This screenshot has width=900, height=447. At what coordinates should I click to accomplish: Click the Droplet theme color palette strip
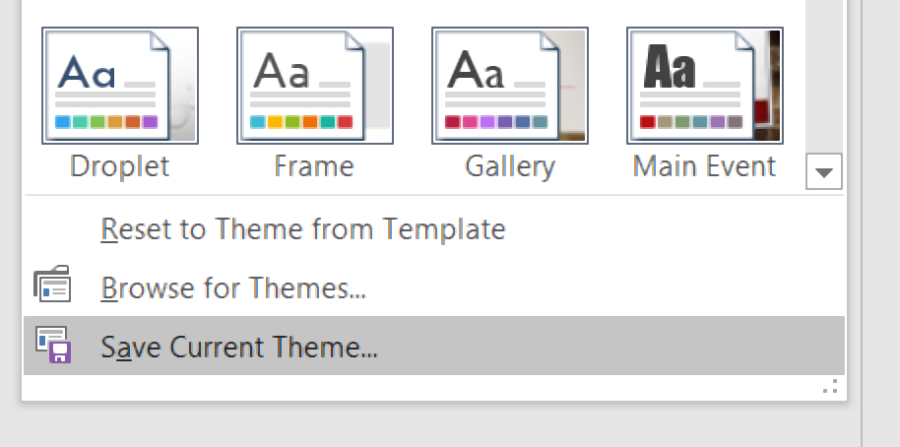[106, 122]
